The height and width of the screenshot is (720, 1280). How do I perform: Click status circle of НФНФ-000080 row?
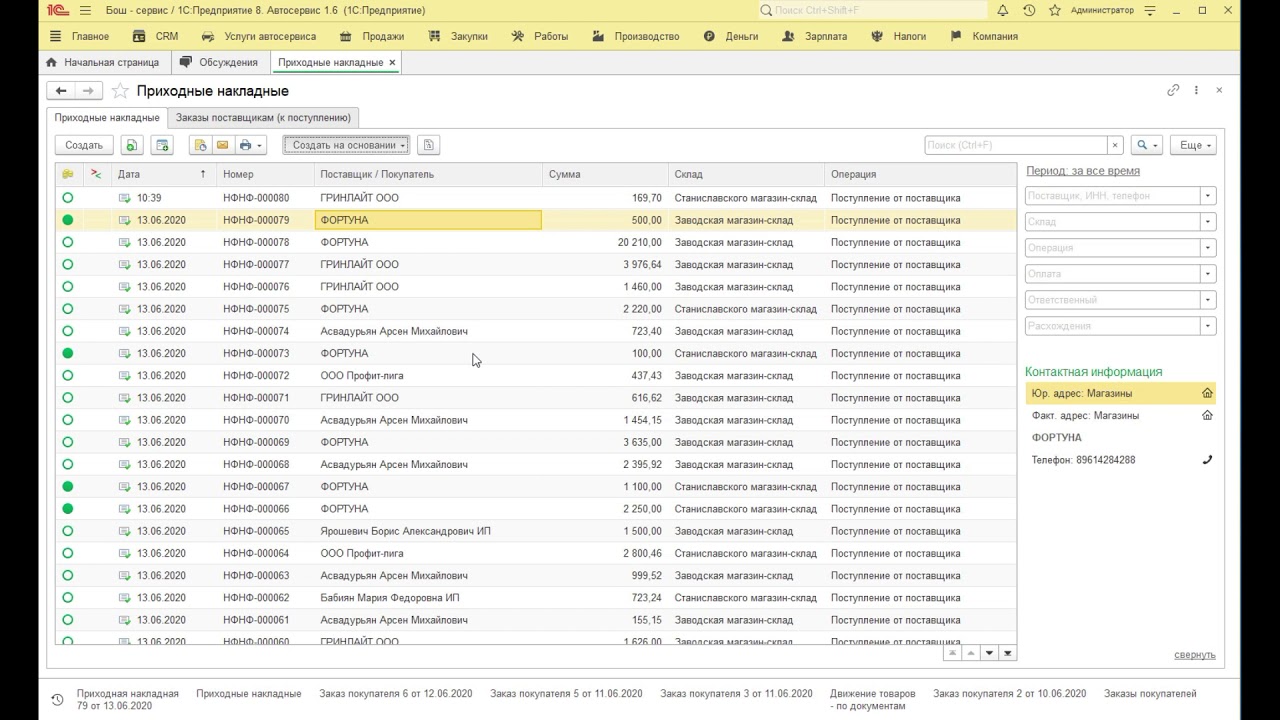(68, 198)
